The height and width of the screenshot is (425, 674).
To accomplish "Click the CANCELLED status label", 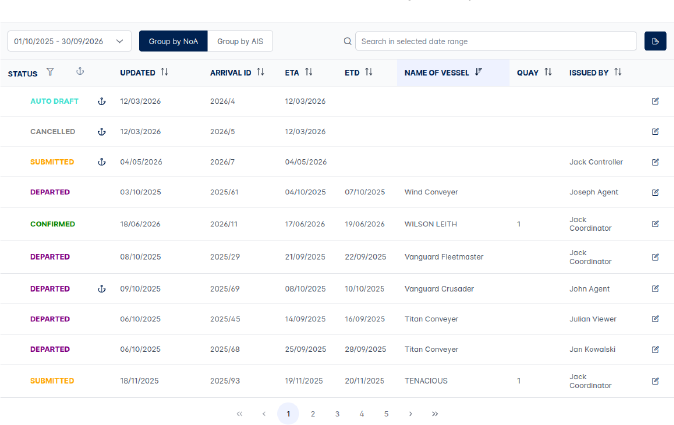I will 52,131.
